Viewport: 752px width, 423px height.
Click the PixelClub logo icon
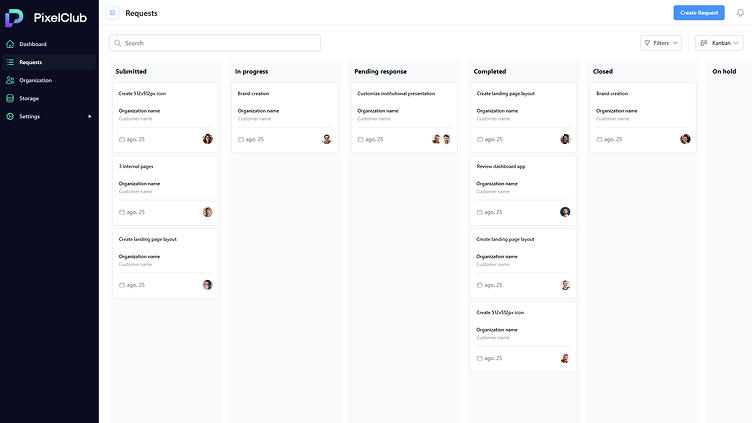coord(14,16)
